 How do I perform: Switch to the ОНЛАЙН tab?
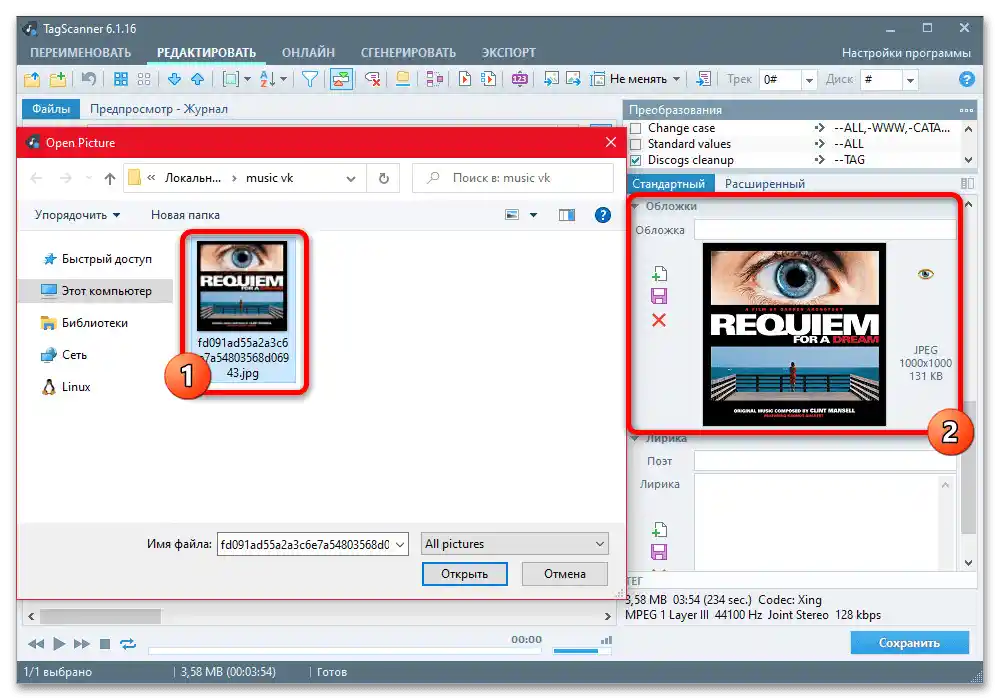coord(308,53)
